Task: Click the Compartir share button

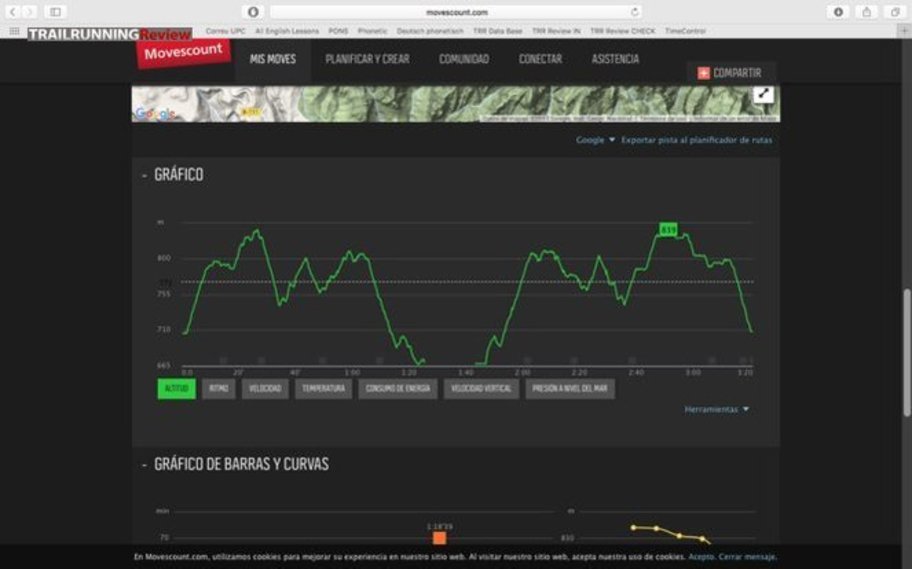Action: point(731,73)
